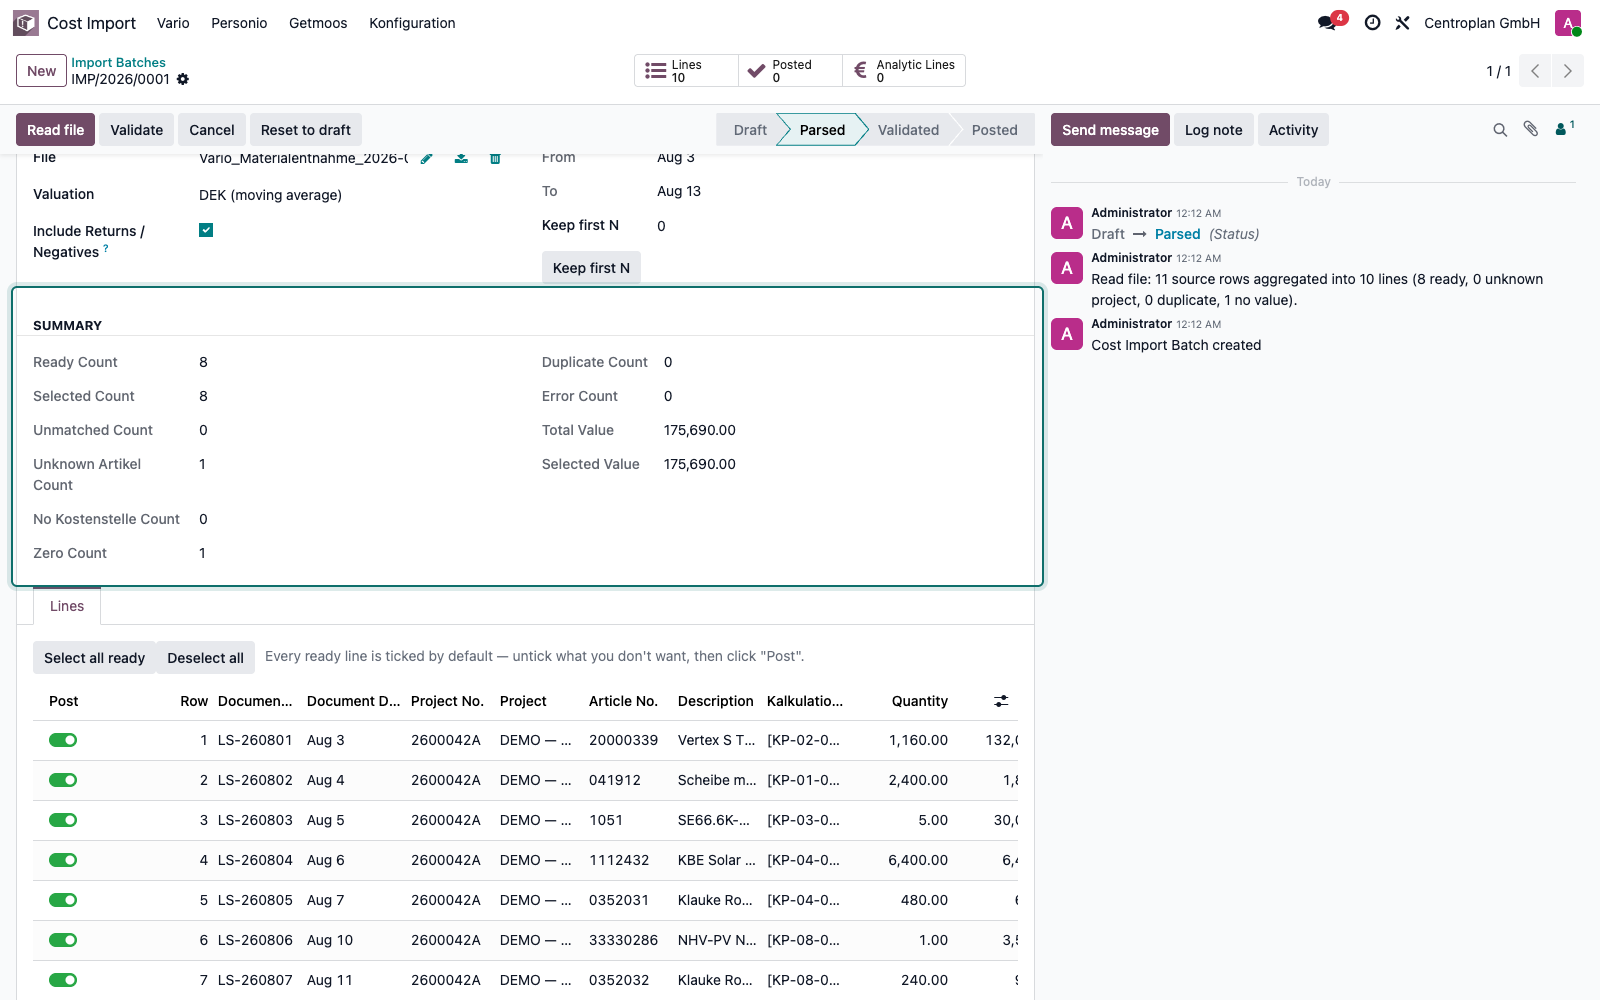Delete the uploaded file via trash icon

point(495,158)
